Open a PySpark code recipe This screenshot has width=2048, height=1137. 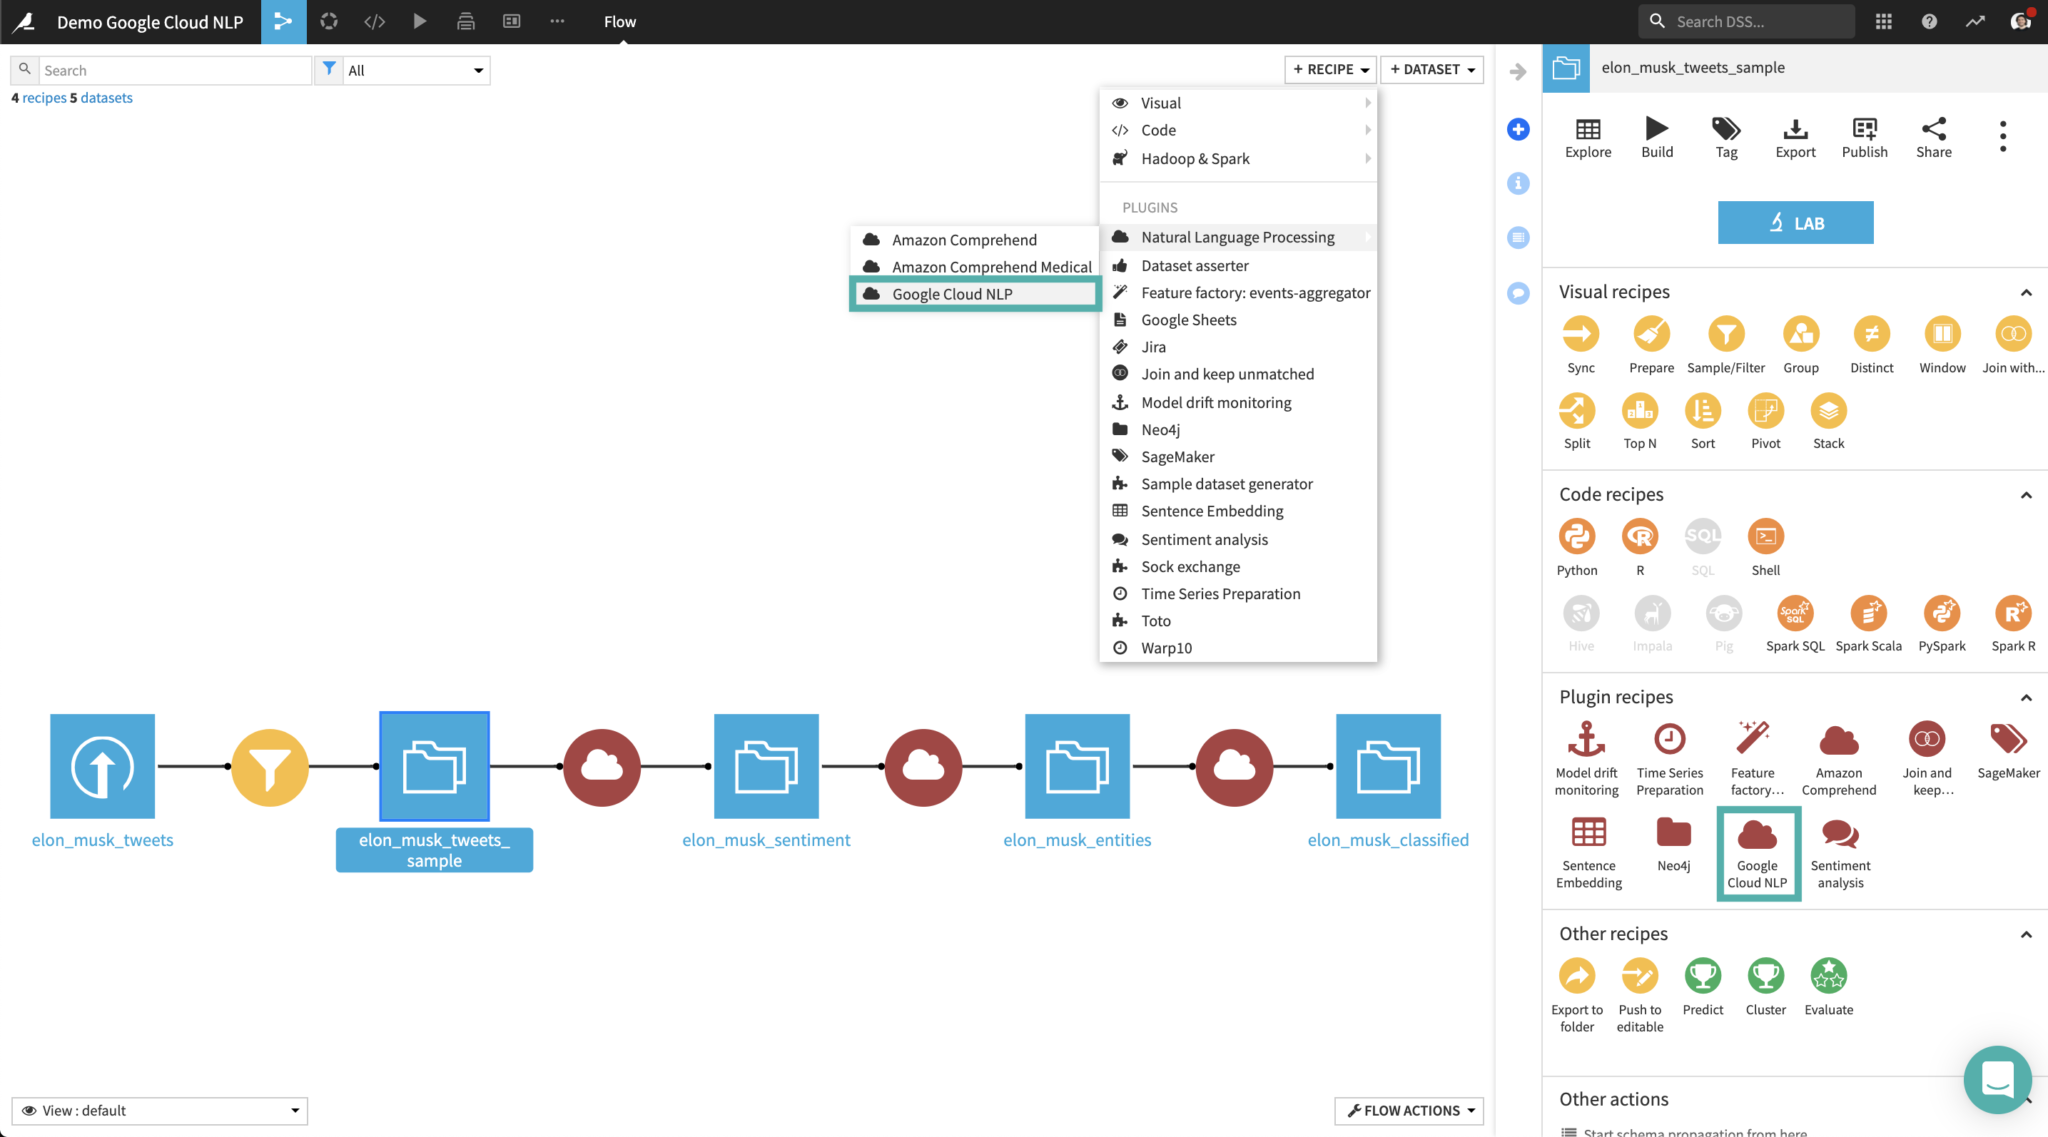[1941, 614]
